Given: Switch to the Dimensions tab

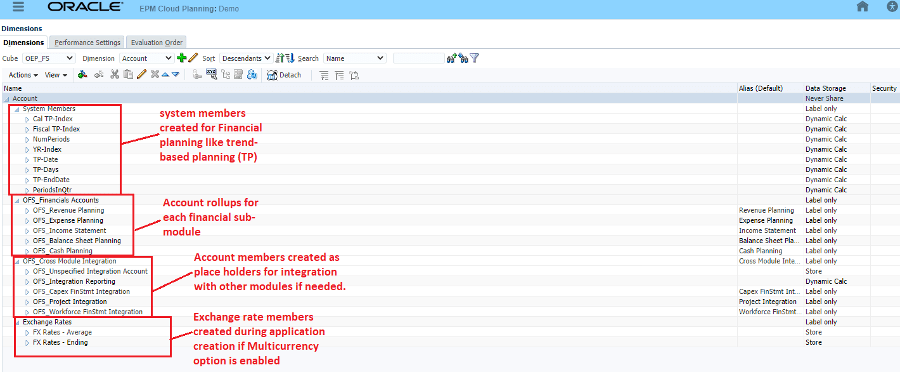Looking at the screenshot, I should (x=24, y=42).
